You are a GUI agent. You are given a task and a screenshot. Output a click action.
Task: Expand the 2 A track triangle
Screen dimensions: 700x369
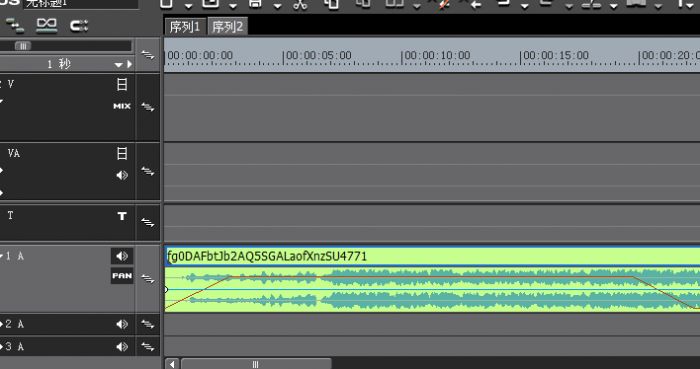coord(1,324)
